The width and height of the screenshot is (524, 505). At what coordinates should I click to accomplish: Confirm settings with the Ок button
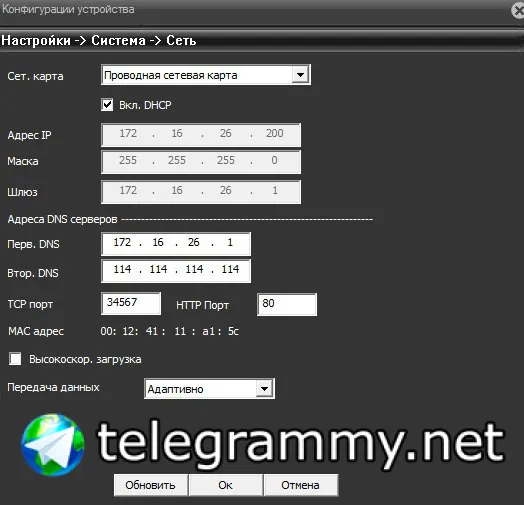coord(226,485)
